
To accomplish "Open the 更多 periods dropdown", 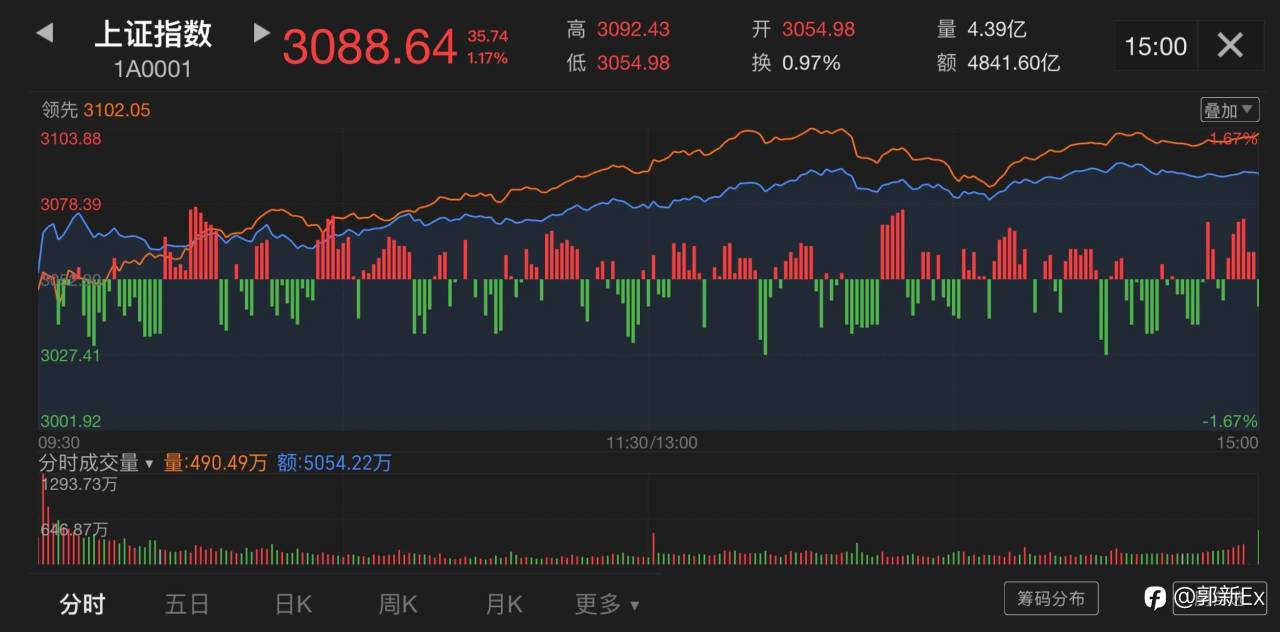I will 607,604.
